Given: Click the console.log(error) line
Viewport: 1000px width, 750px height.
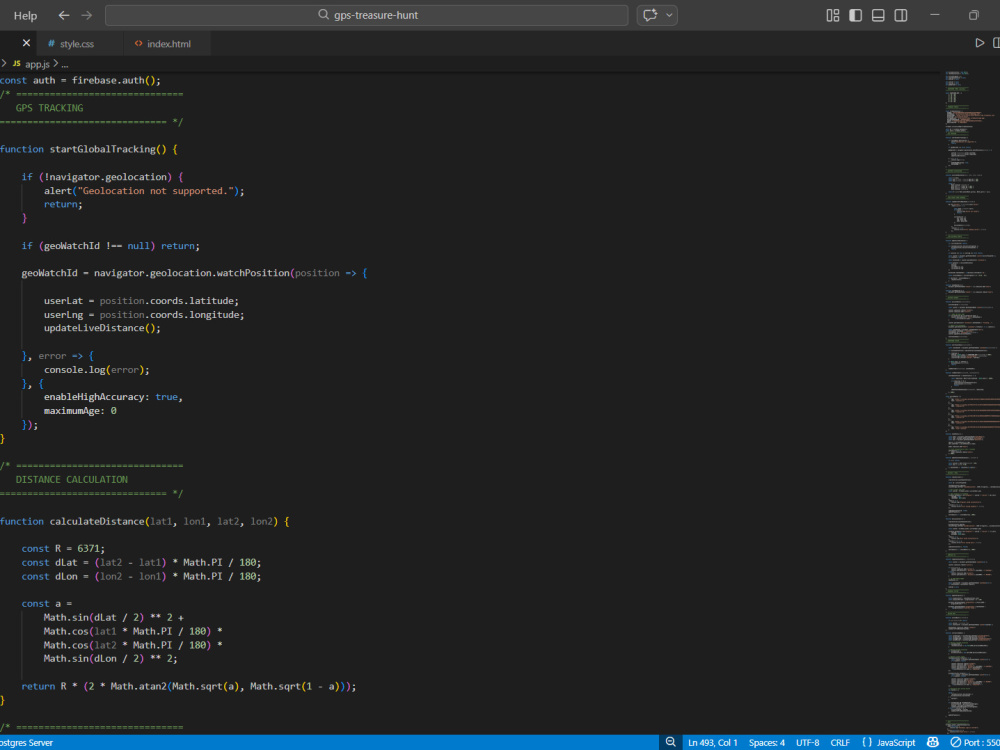Looking at the screenshot, I should (97, 370).
